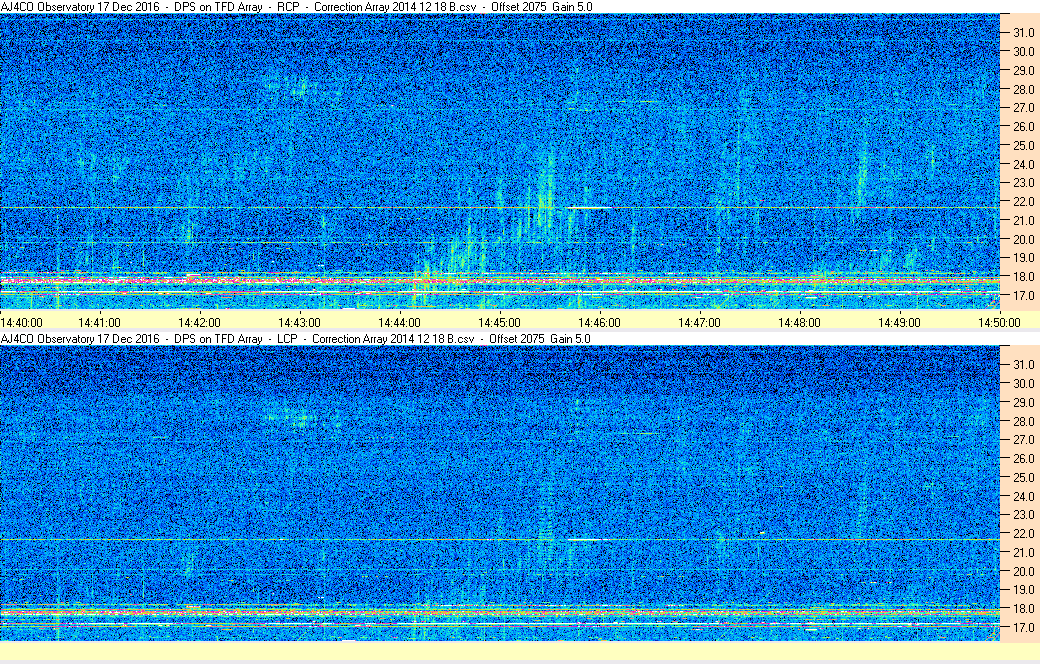Click the 14:47:00 time axis label
Image resolution: width=1040 pixels, height=664 pixels.
tap(699, 323)
